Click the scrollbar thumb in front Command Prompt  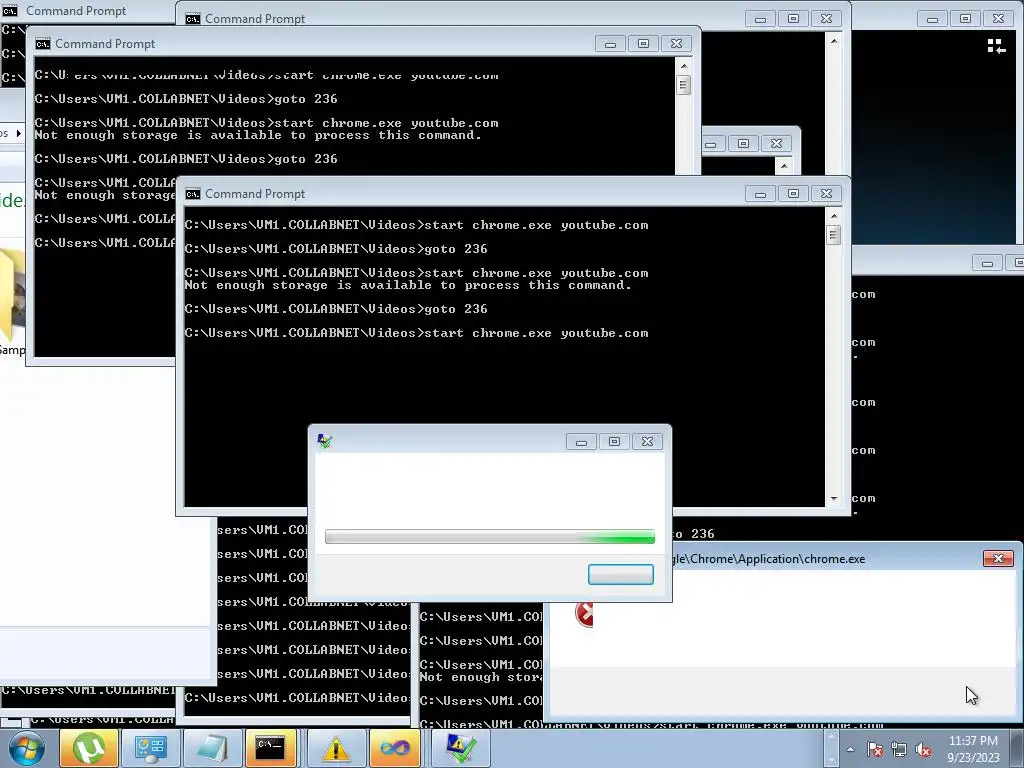tap(833, 234)
